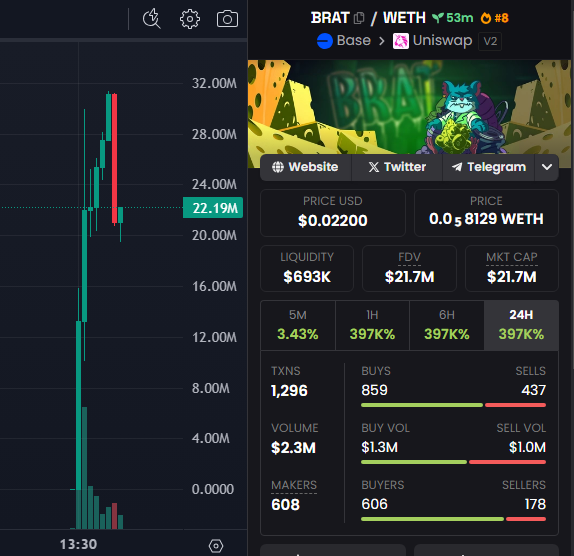574x556 pixels.
Task: Click the V2 version badge
Action: 490,41
